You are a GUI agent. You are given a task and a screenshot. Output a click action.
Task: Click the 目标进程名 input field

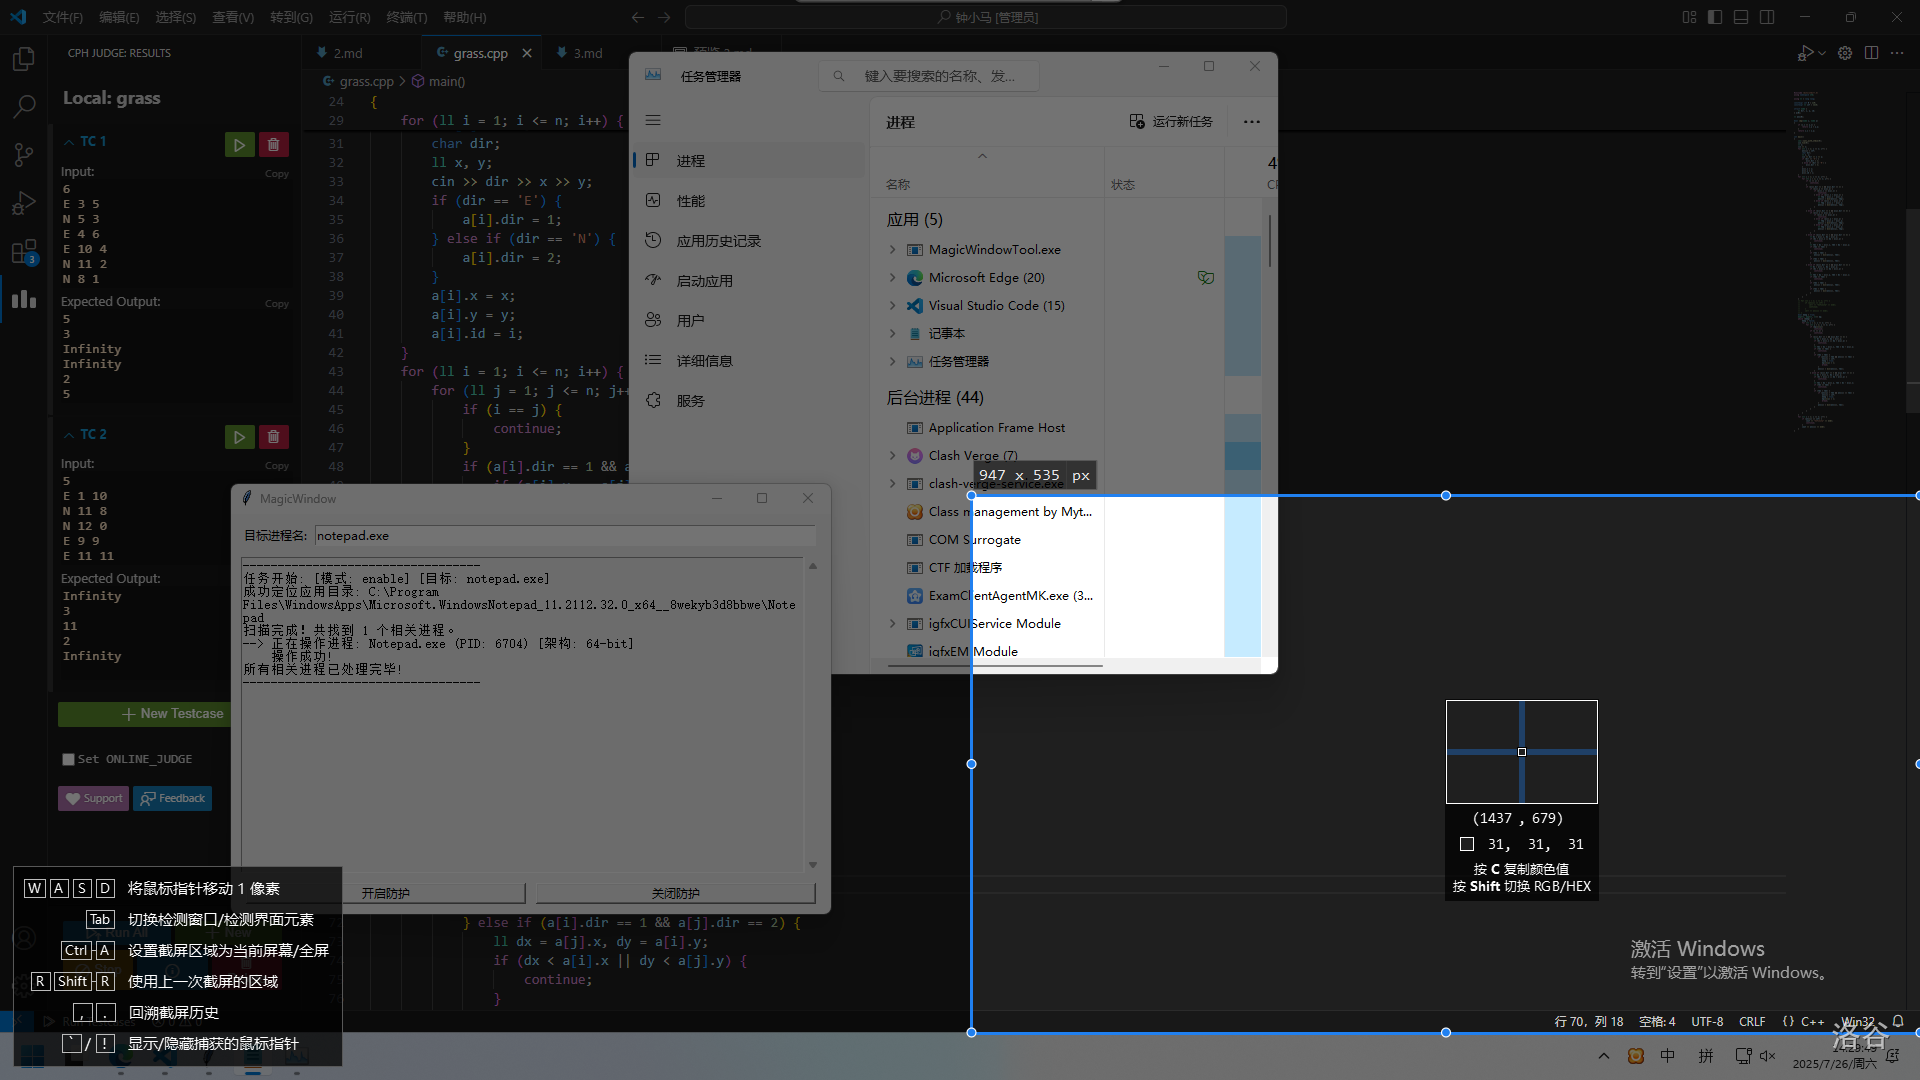[564, 536]
